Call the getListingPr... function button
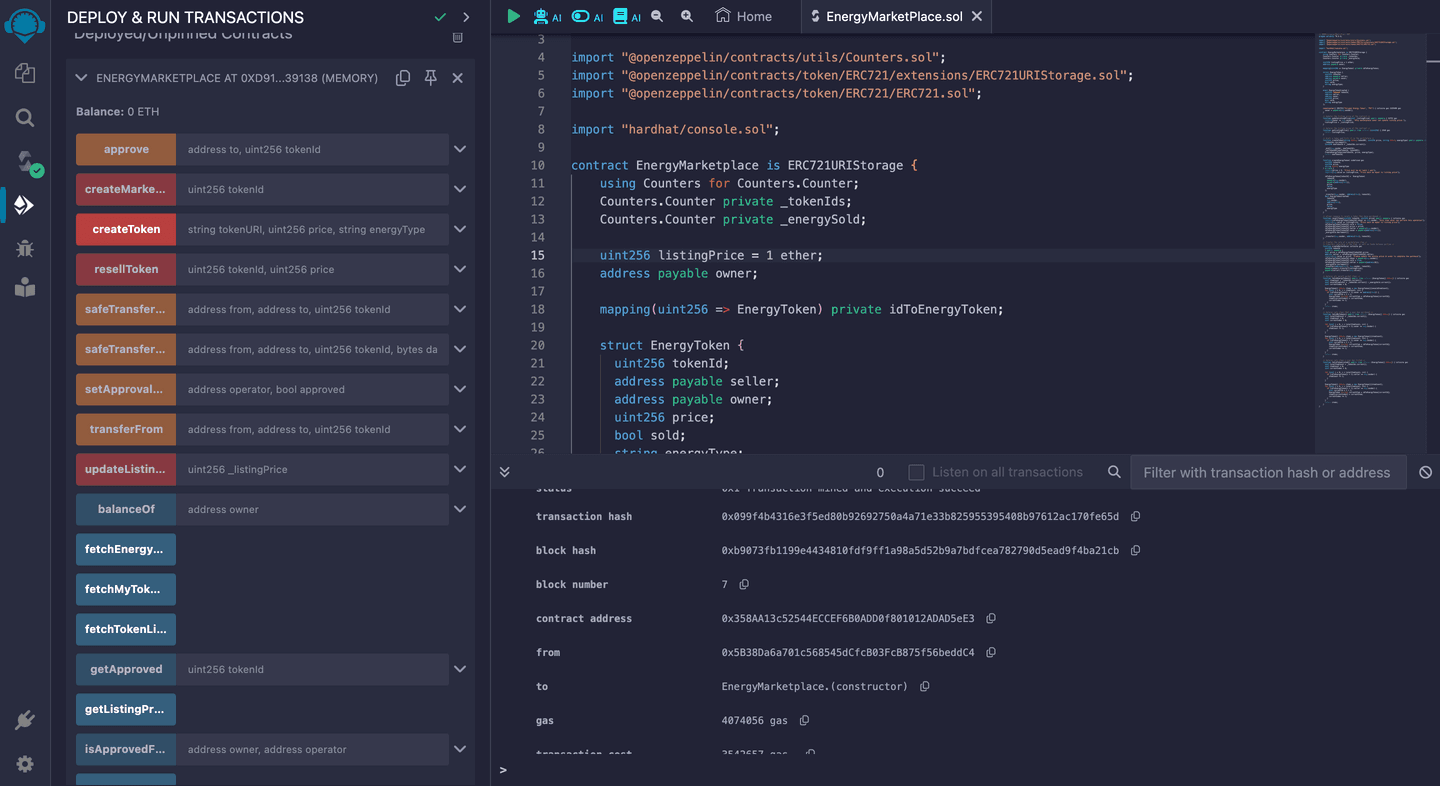The image size is (1440, 786). (126, 709)
